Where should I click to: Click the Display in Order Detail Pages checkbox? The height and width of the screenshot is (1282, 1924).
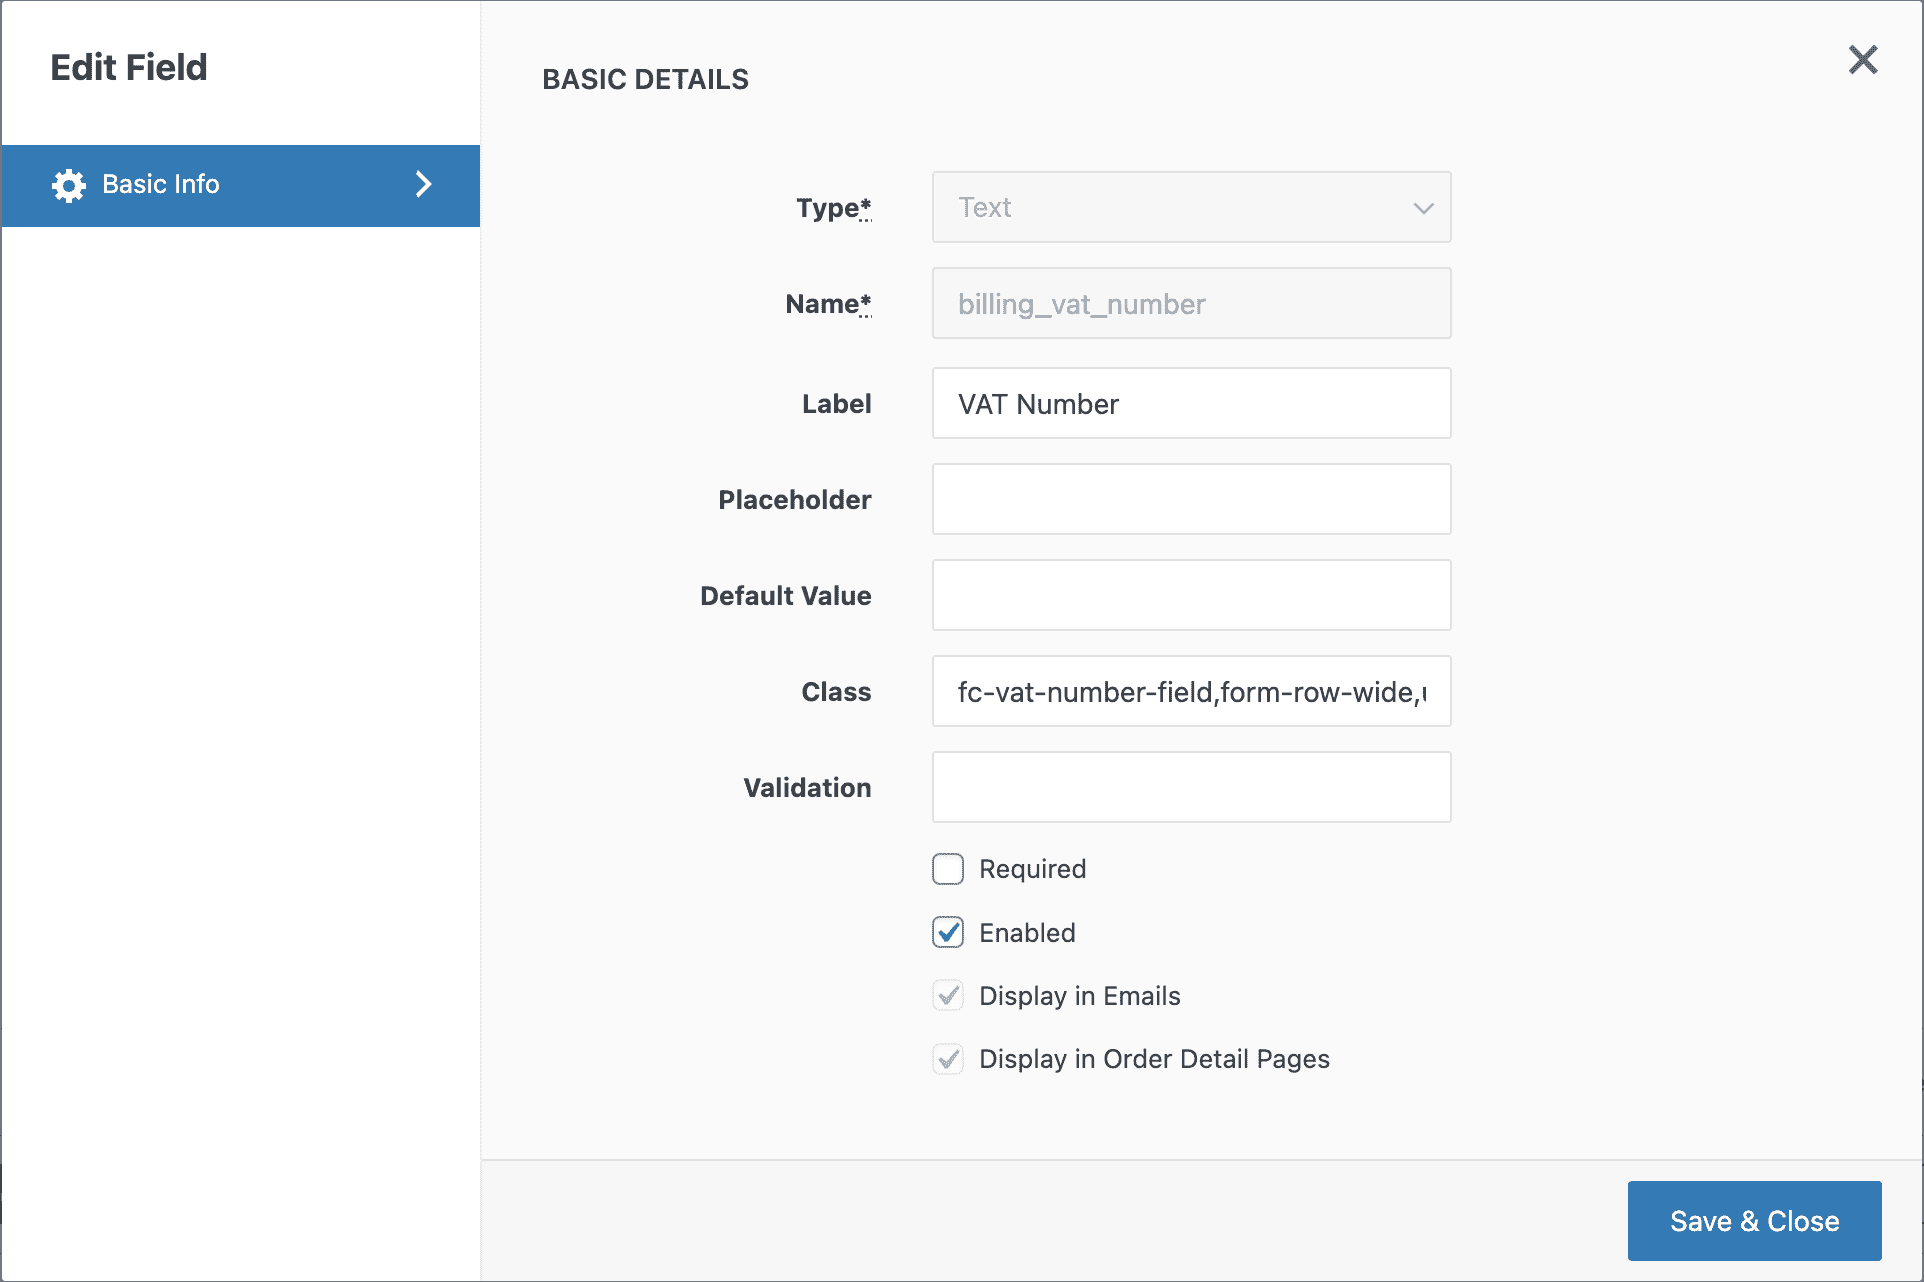(947, 1059)
